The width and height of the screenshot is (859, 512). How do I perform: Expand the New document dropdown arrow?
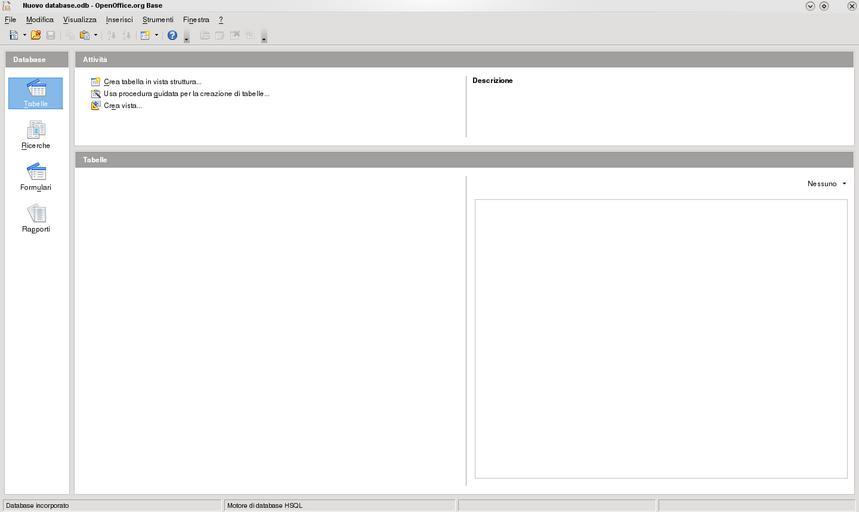[x=23, y=35]
